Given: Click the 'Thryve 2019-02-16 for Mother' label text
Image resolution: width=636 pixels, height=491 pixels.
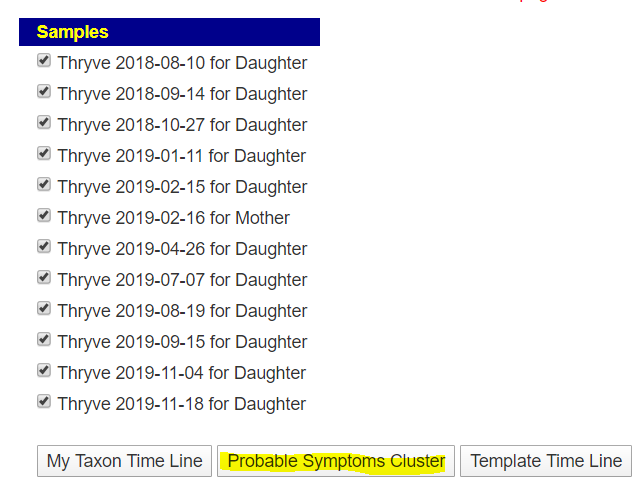Looking at the screenshot, I should click(x=173, y=218).
